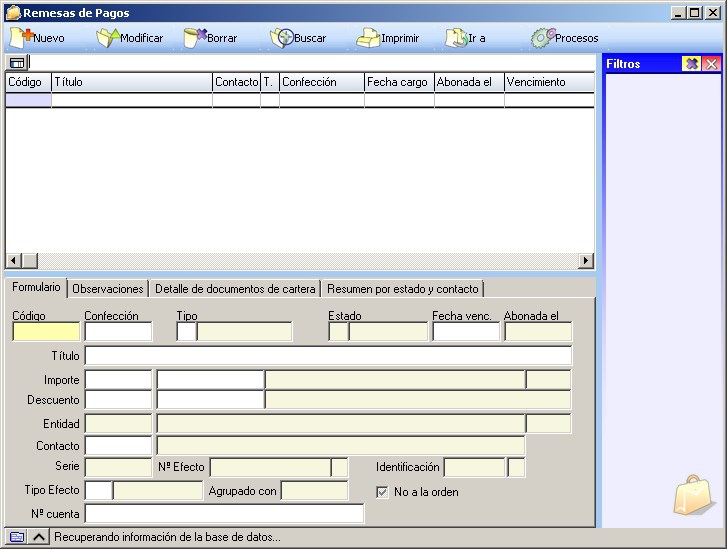
Task: Click the Fecha venc. field
Action: coord(466,332)
